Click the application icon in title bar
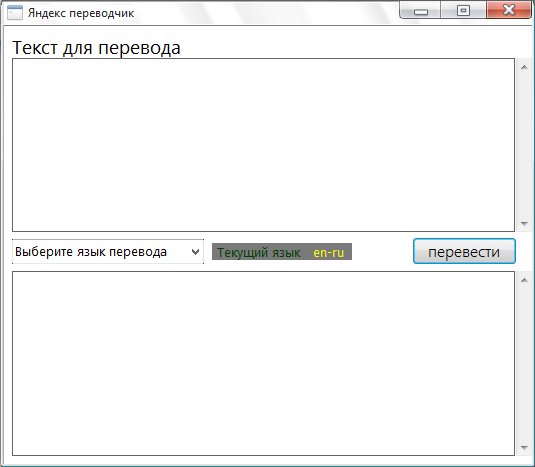 [15, 13]
